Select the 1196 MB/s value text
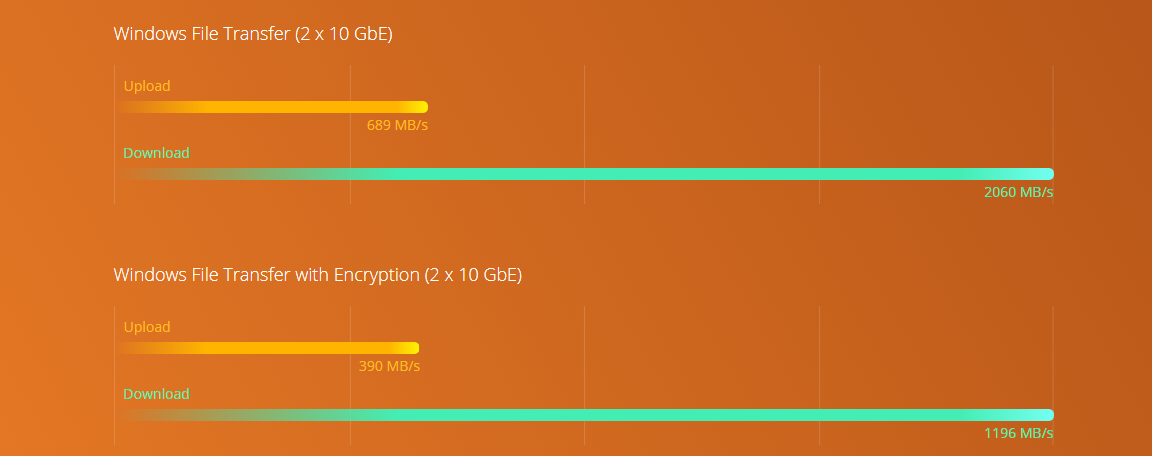 coord(1019,433)
